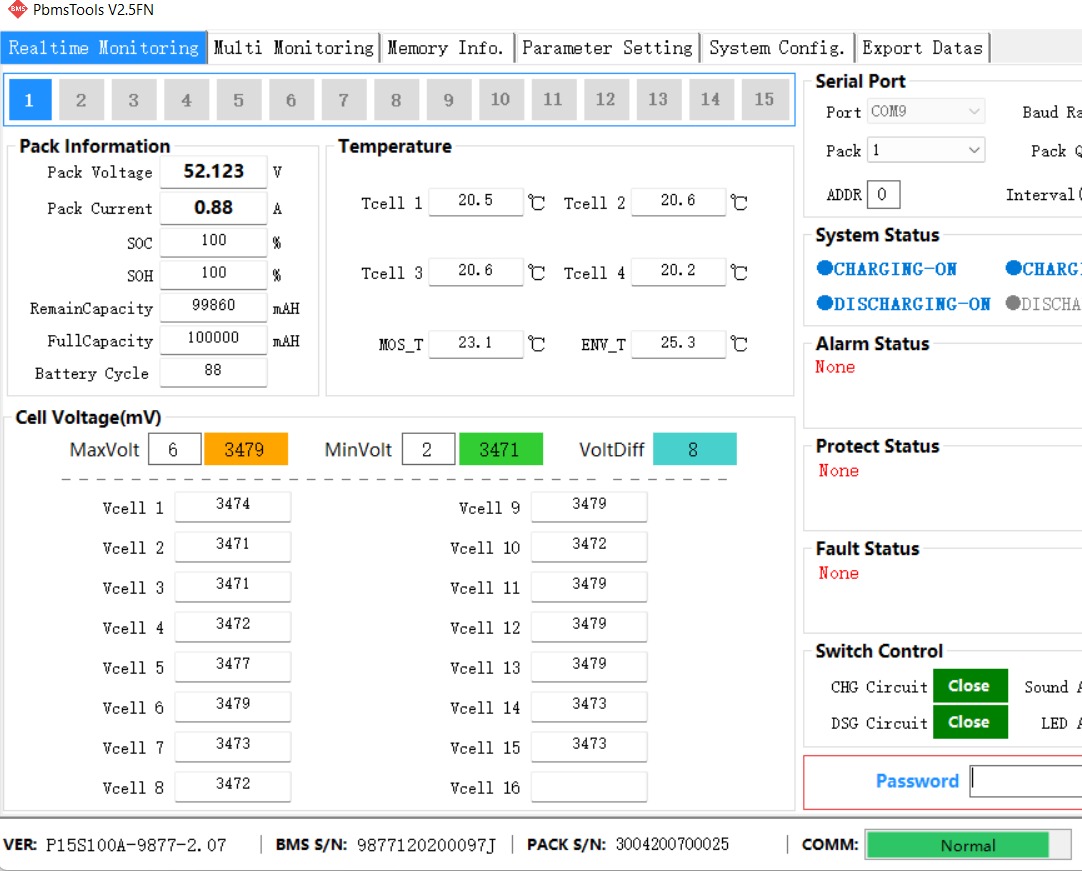Open the Memory Info. tab
1082x871 pixels.
(x=446, y=48)
